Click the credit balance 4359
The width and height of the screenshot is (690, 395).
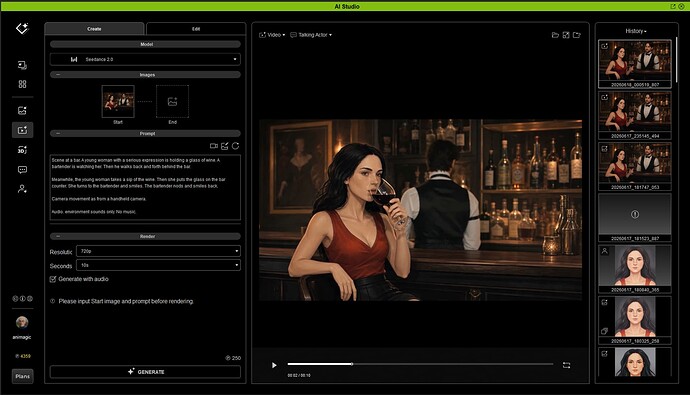(23, 356)
